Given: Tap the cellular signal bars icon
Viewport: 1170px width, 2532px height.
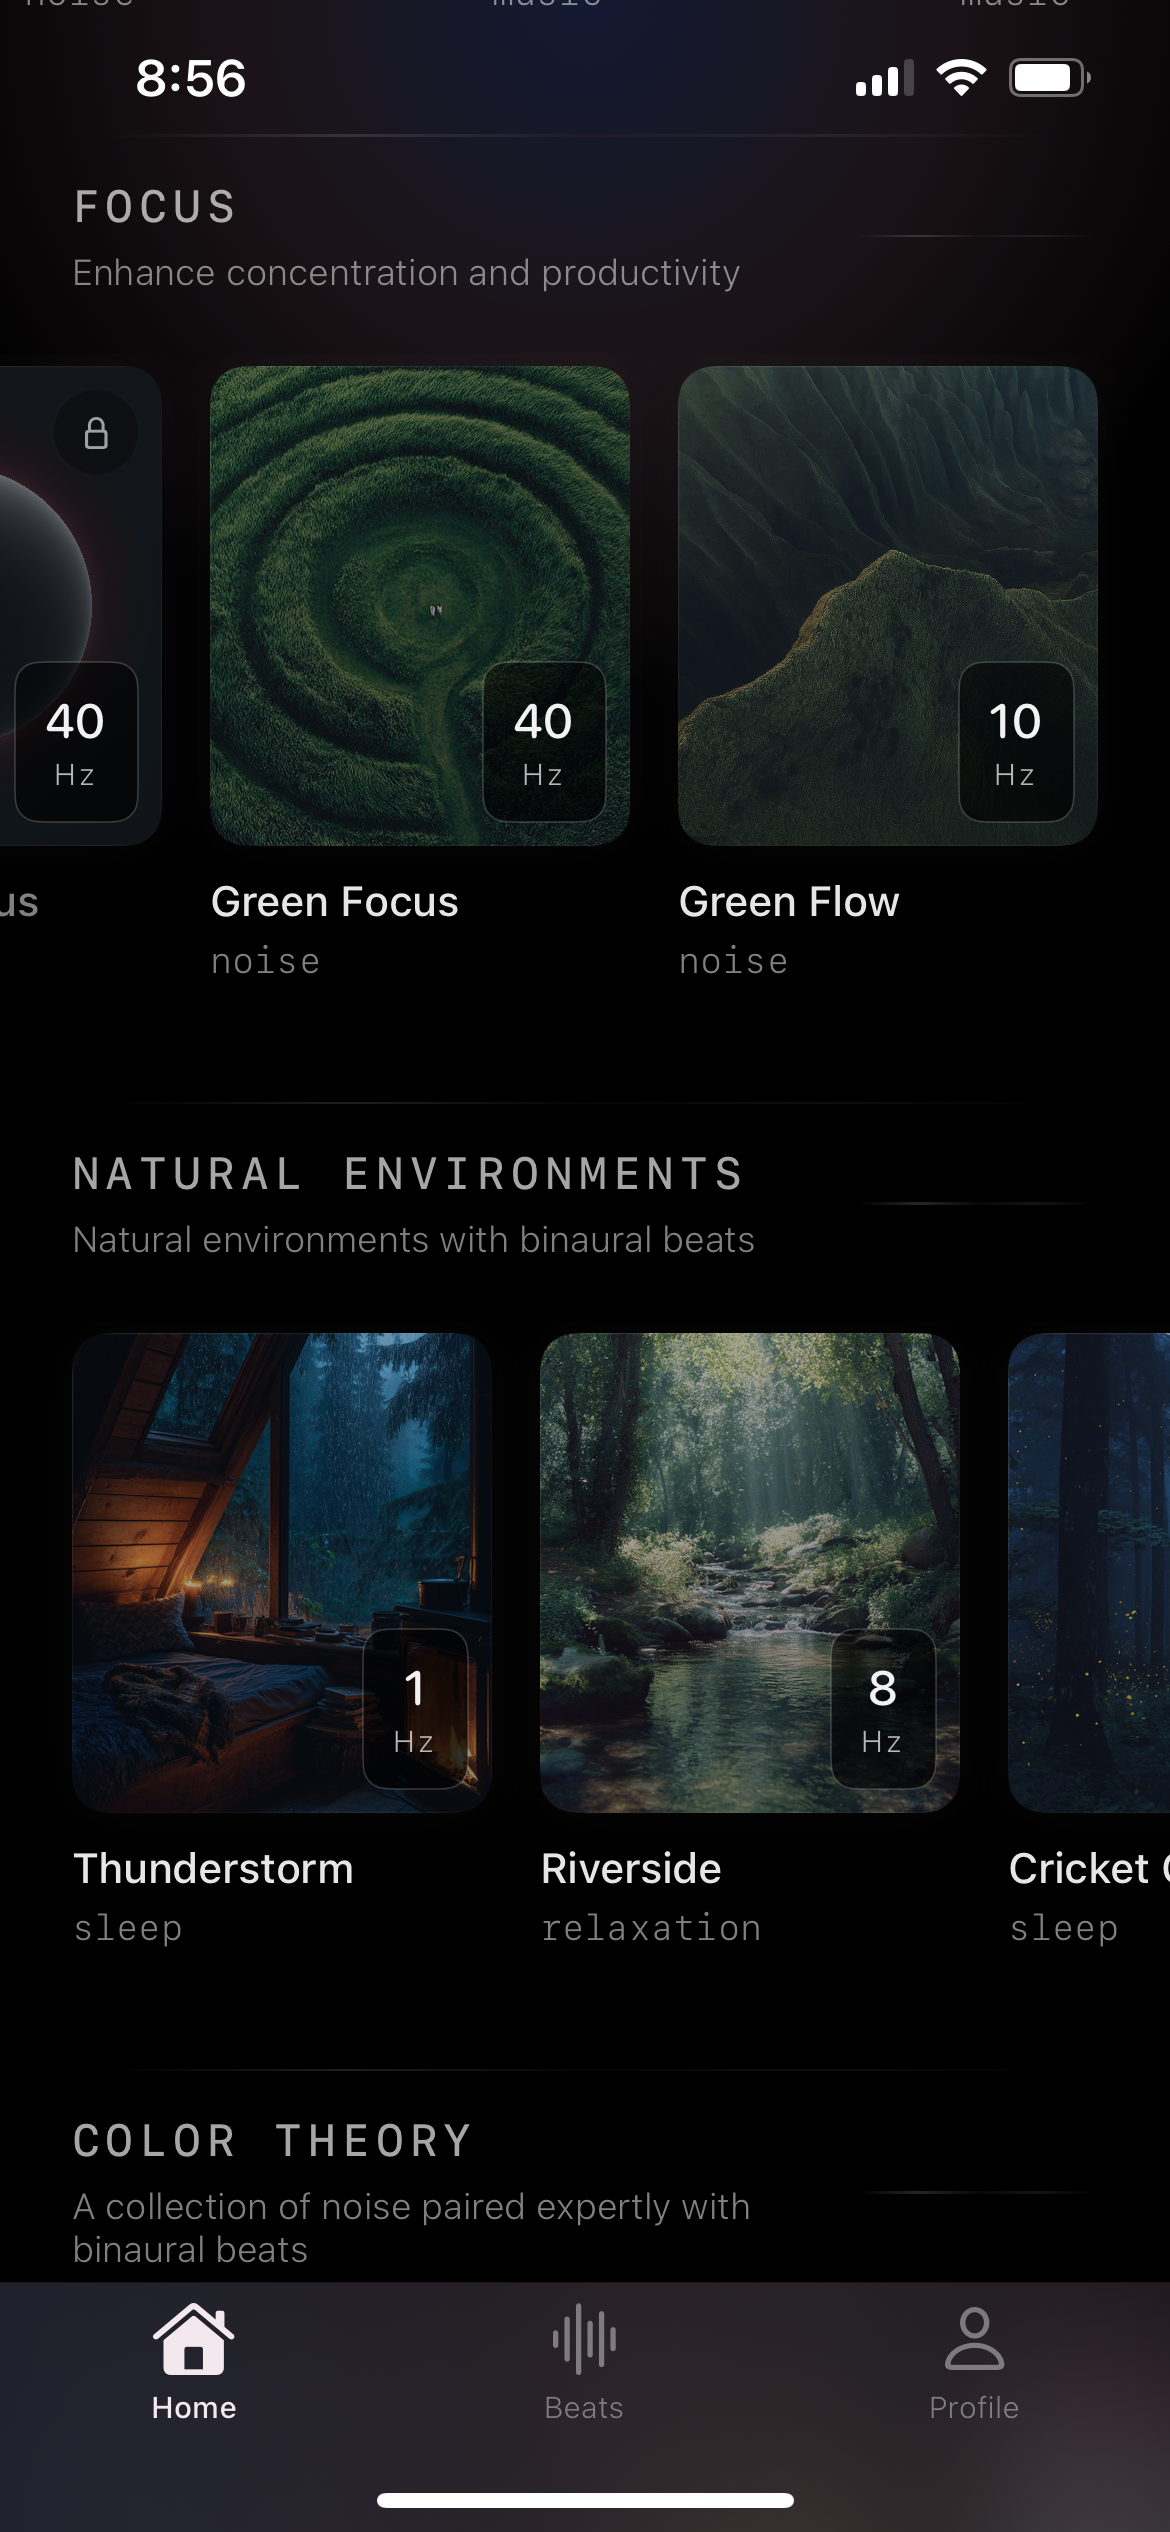Looking at the screenshot, I should click(x=885, y=78).
